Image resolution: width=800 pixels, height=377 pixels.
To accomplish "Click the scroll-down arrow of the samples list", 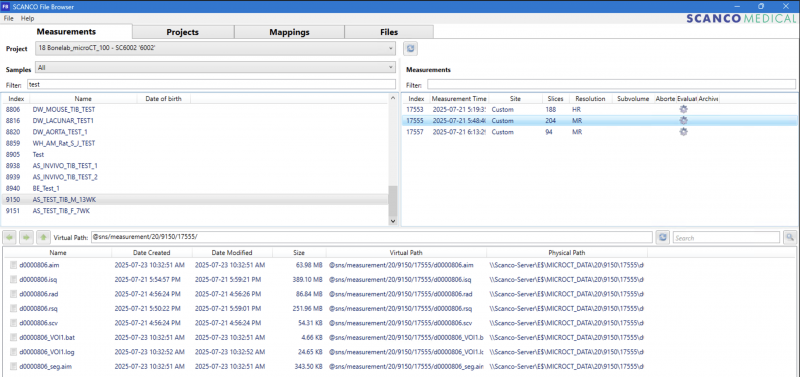I will 392,221.
